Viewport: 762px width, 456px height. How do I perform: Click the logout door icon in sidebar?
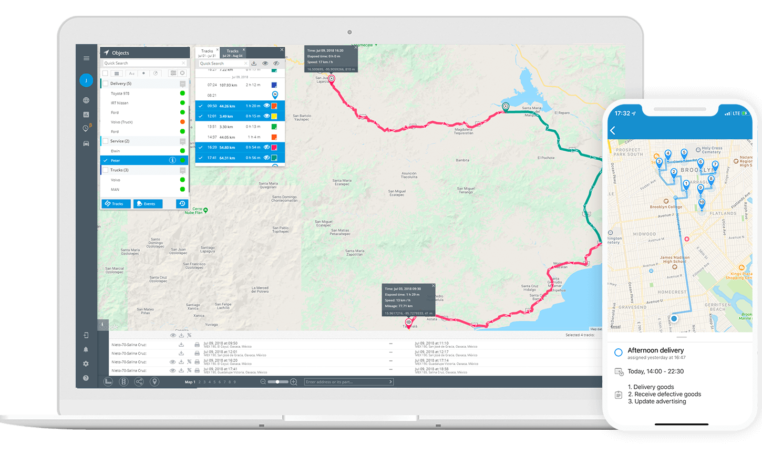(x=86, y=335)
